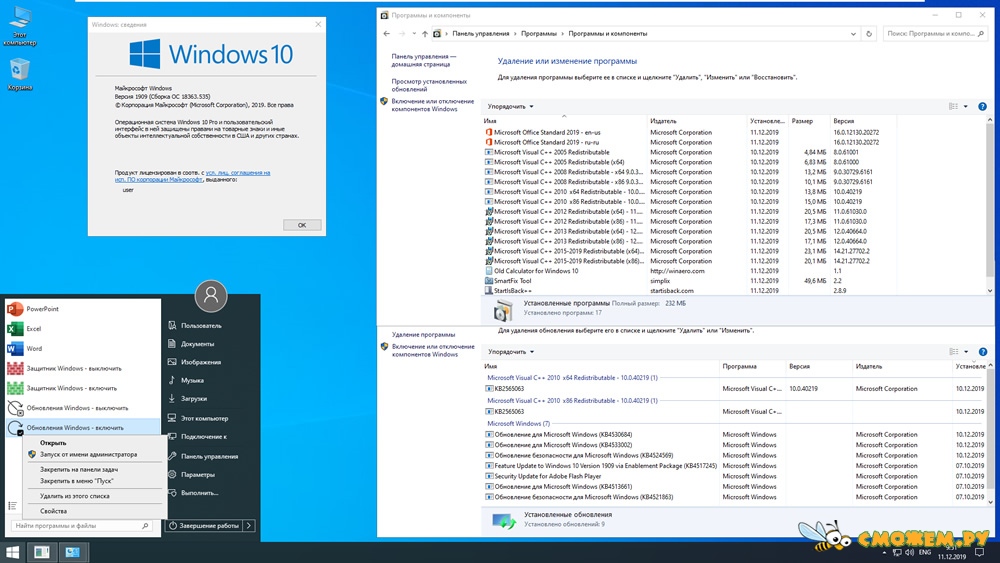Select Закрепить на панели задач
The image size is (1000, 563).
pyautogui.click(x=79, y=469)
